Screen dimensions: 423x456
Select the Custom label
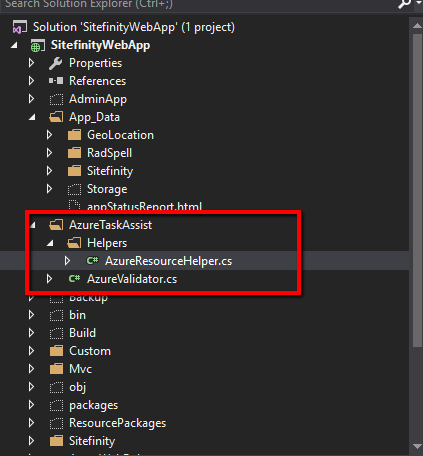pyautogui.click(x=90, y=351)
